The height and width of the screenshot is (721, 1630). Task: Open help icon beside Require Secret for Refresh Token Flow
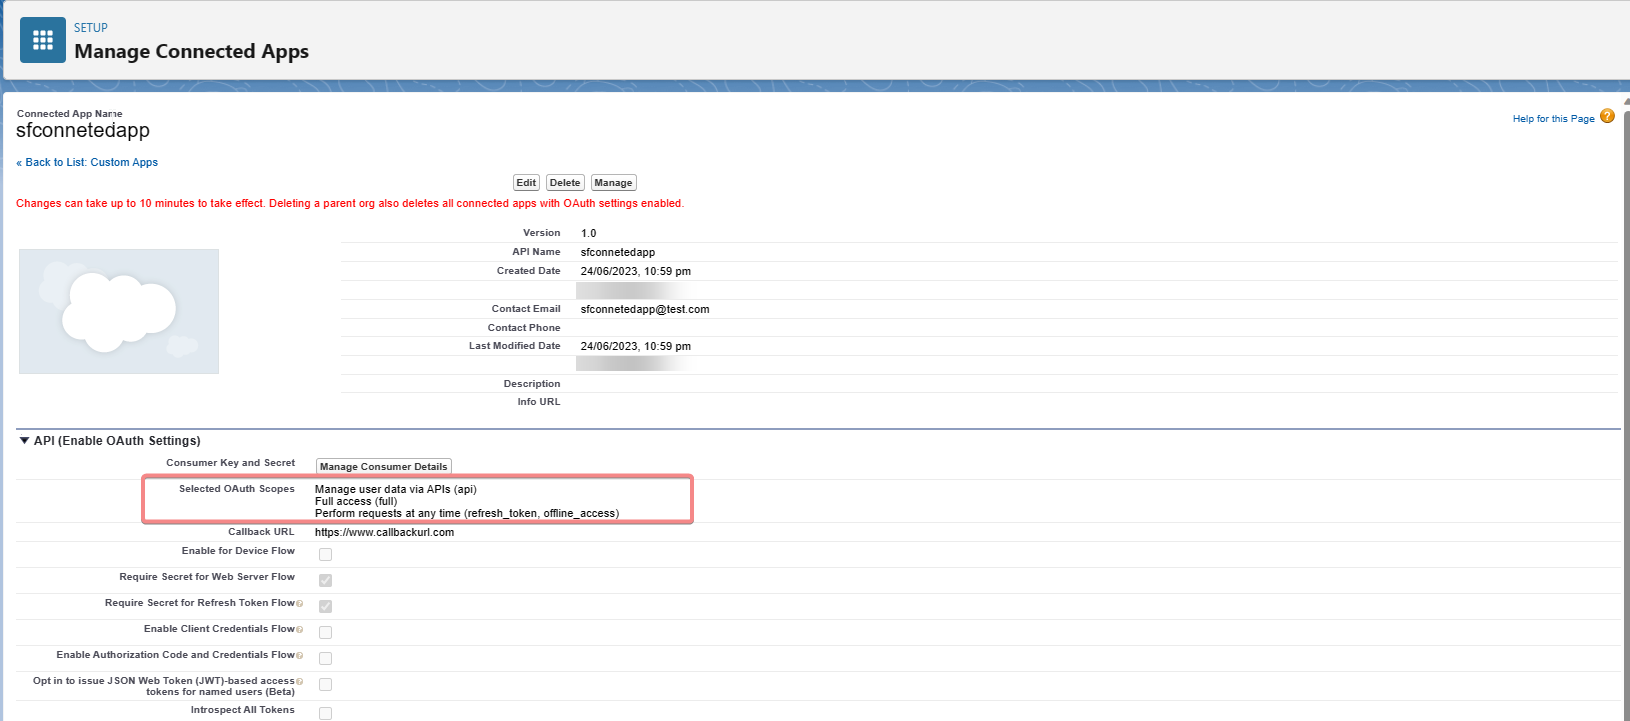300,604
